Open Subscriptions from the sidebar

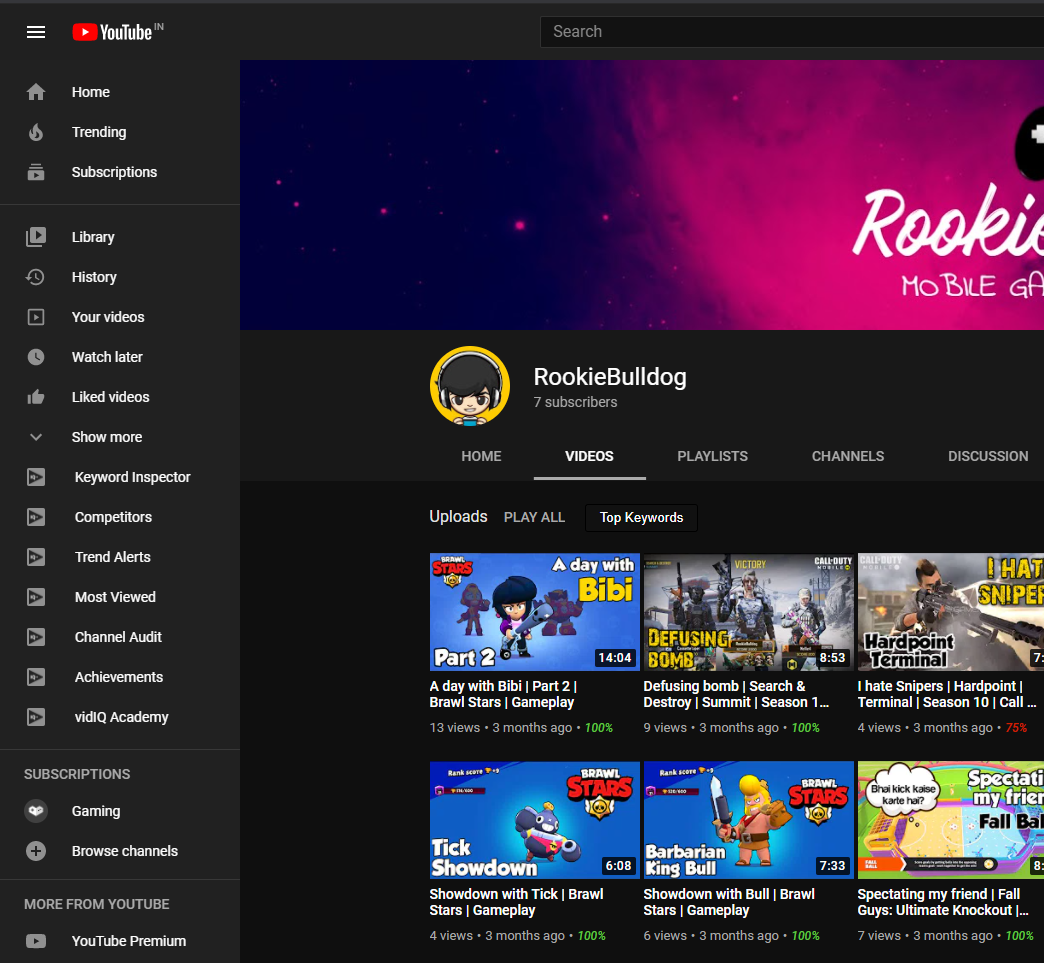pos(114,171)
